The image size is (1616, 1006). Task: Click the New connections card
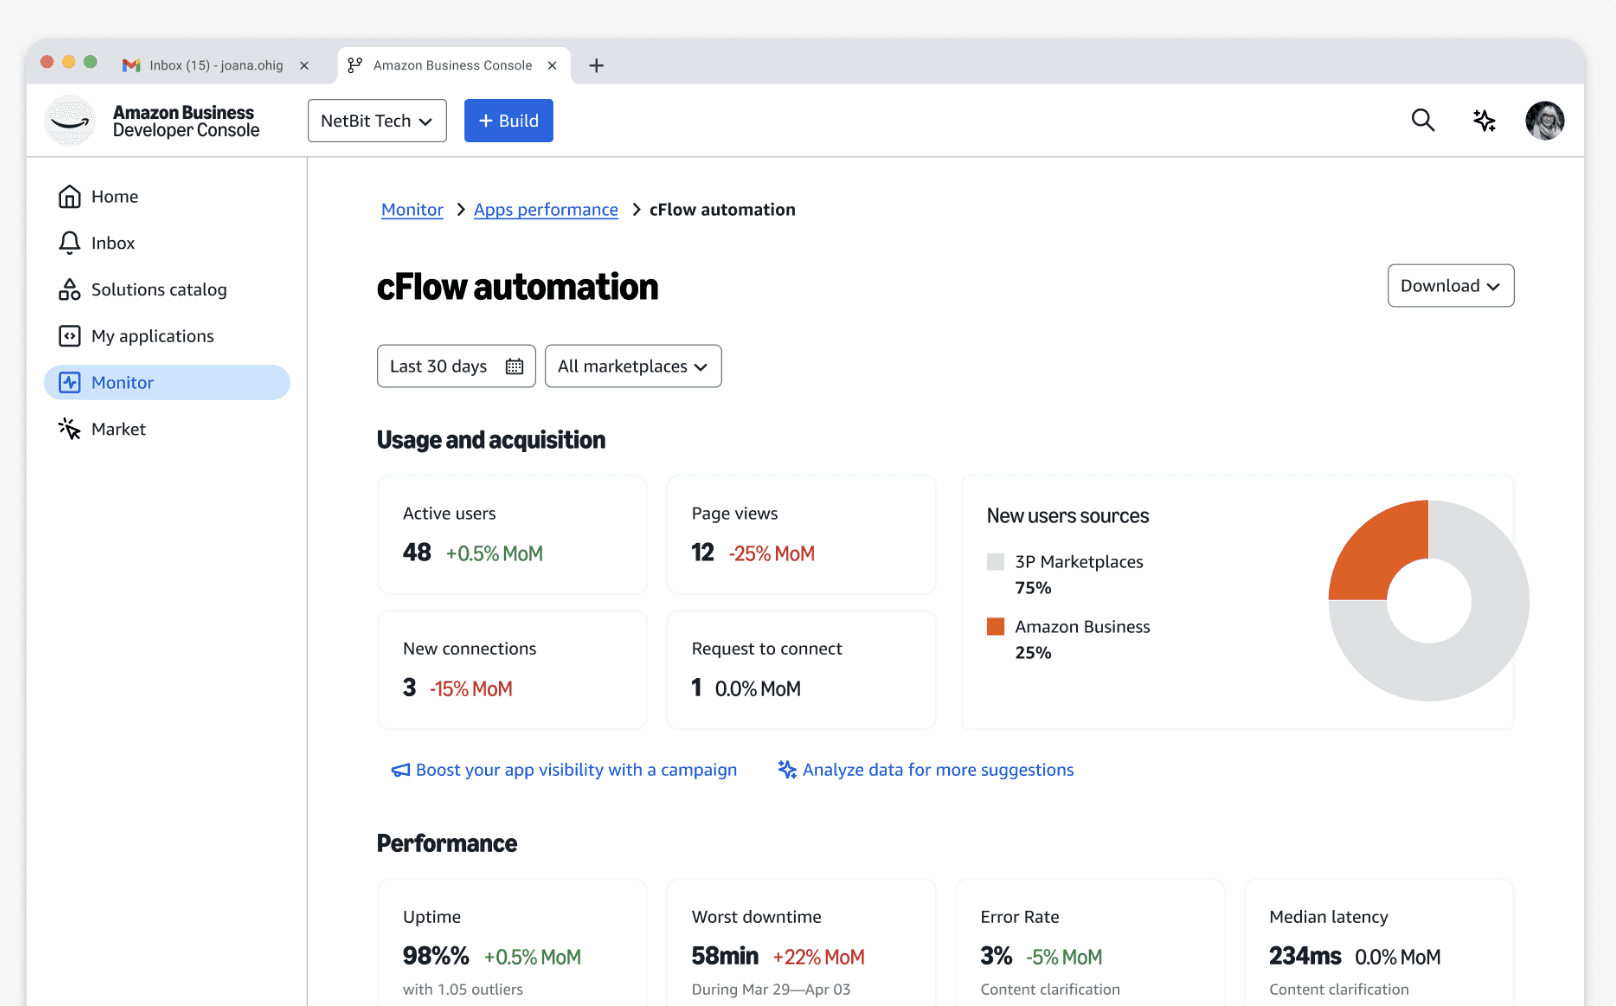click(x=512, y=670)
